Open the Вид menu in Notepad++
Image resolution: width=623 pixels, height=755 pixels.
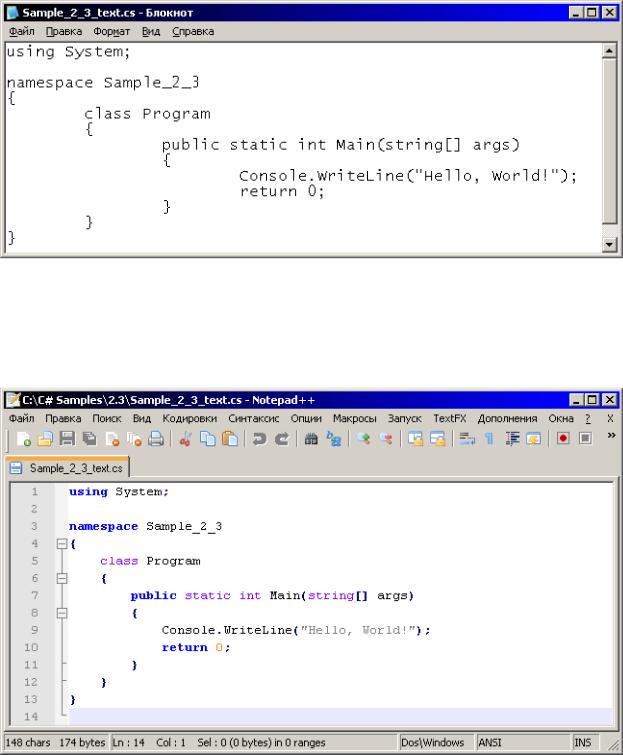click(x=142, y=418)
